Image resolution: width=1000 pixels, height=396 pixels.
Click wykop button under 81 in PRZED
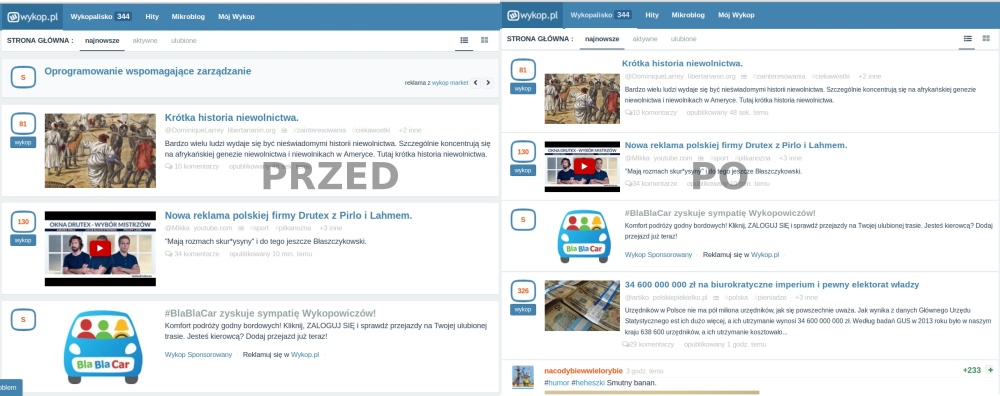coord(23,142)
